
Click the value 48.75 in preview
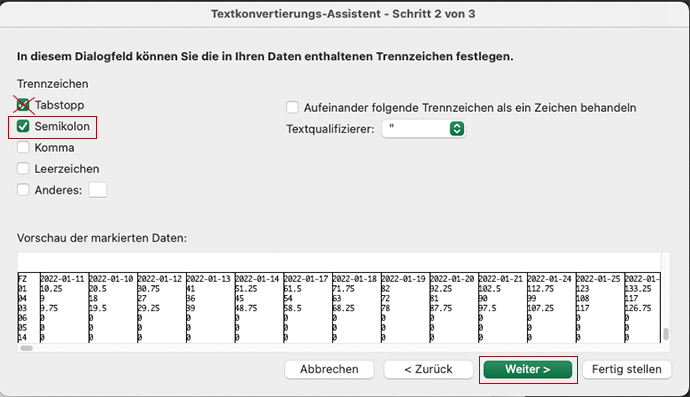pos(246,308)
